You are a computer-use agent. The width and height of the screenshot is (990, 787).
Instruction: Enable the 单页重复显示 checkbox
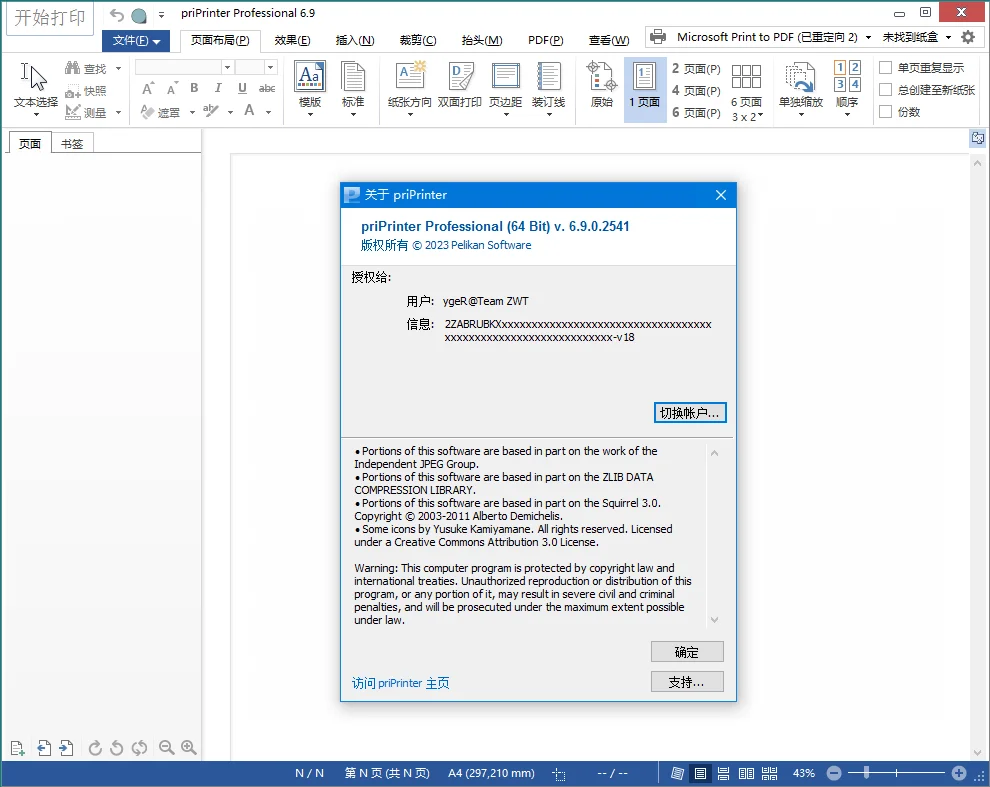click(884, 68)
